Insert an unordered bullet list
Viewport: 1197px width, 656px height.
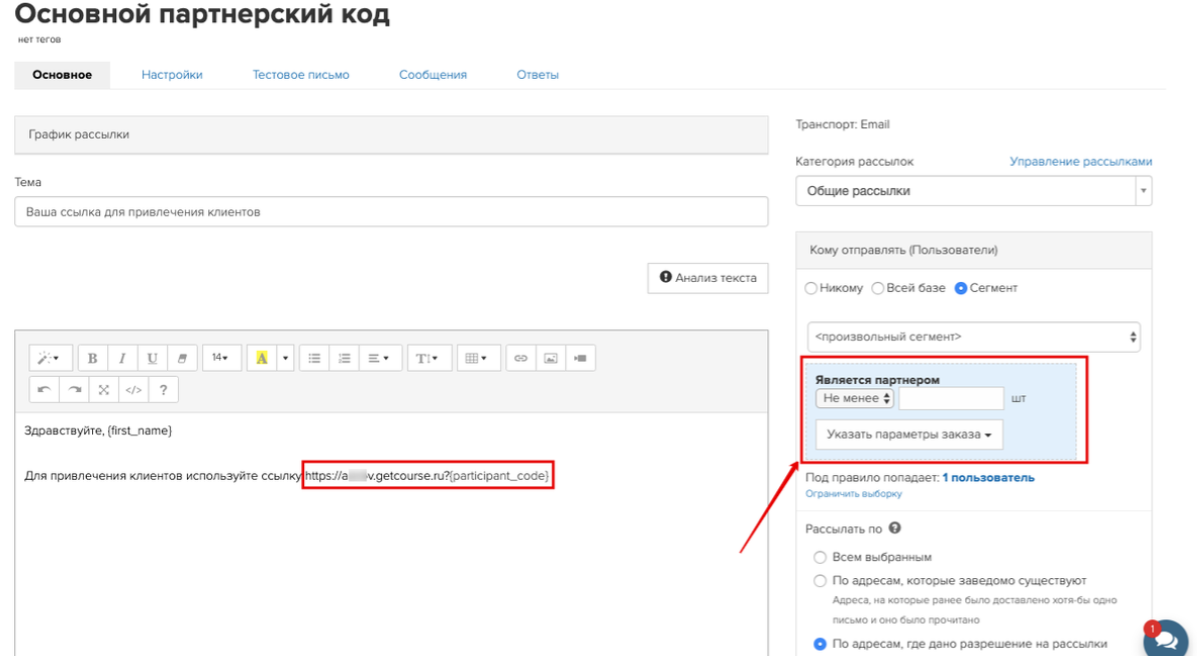315,358
